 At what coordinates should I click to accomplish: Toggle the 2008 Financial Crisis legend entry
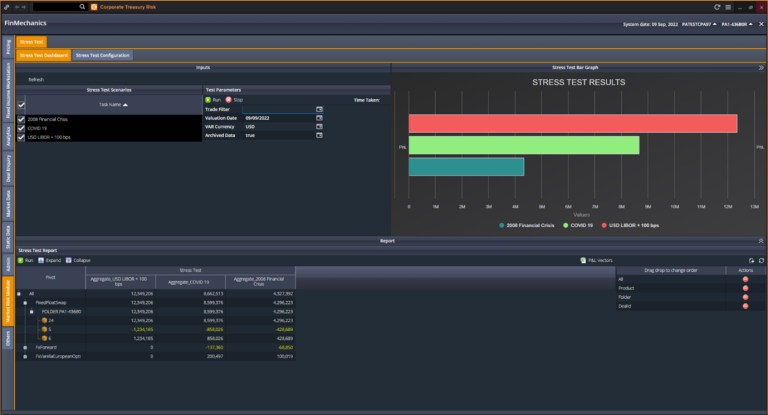tap(527, 225)
